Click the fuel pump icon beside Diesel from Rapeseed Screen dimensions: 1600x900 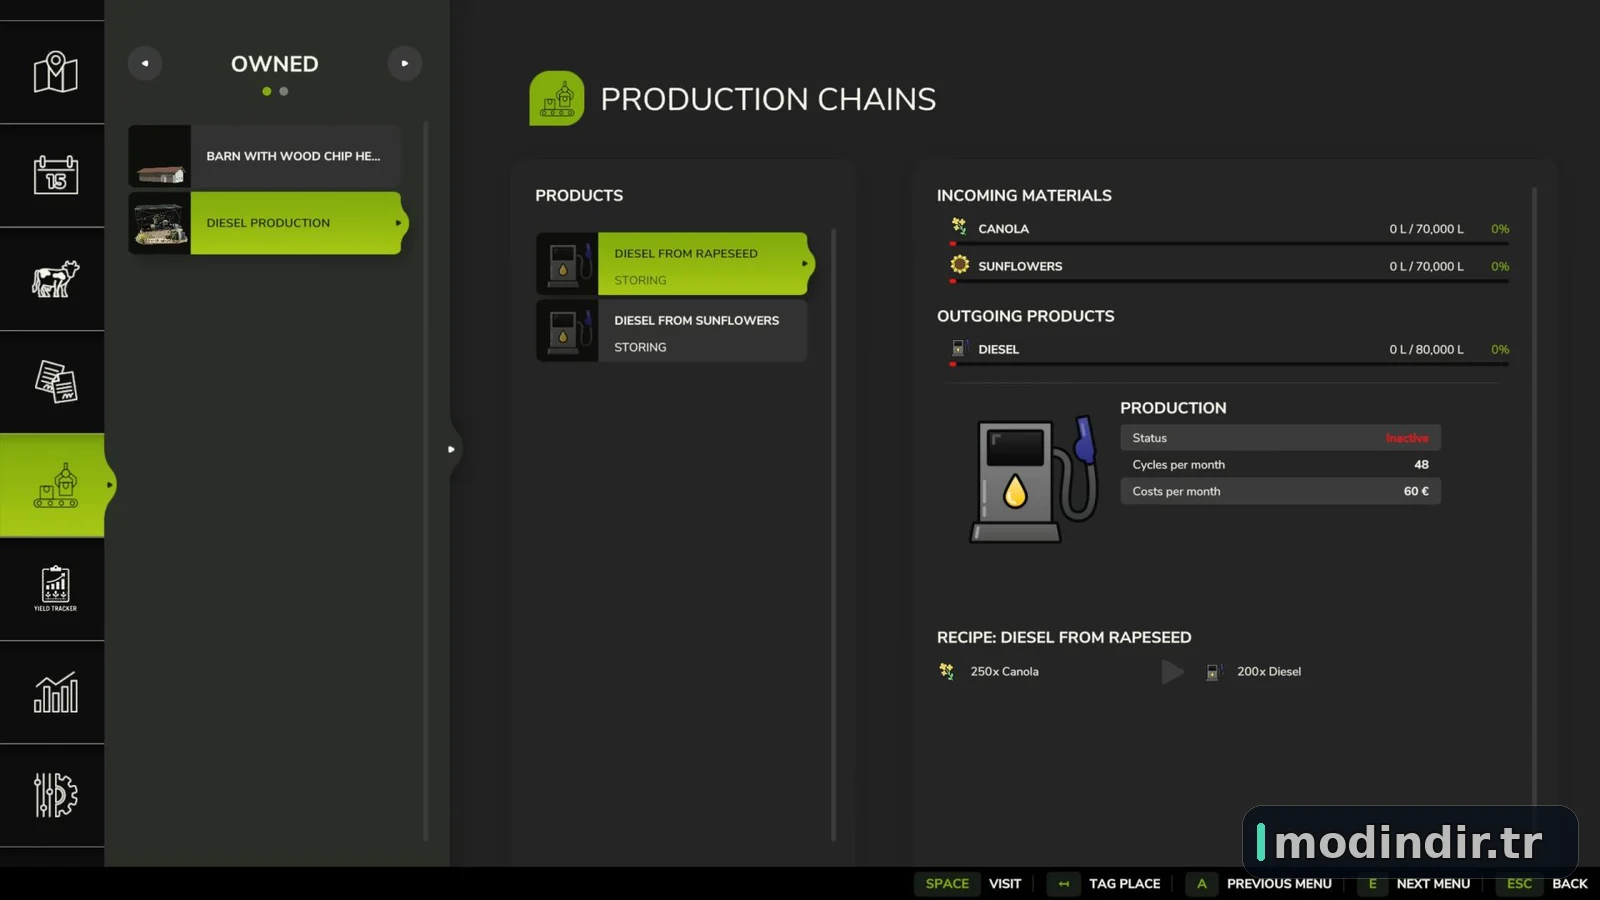(x=567, y=264)
